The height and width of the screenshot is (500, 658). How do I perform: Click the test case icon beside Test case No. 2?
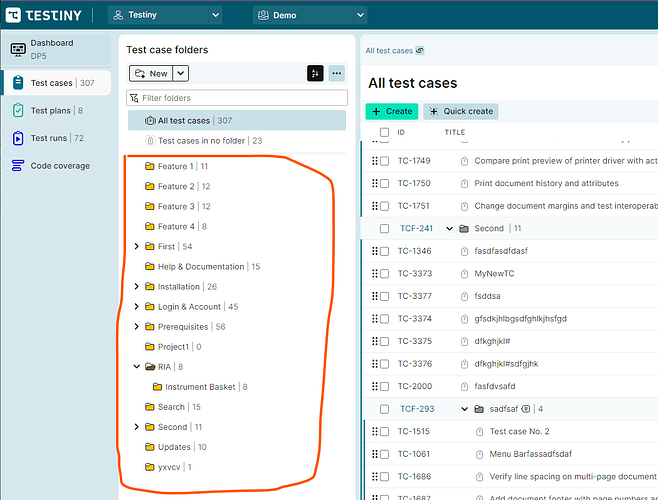tap(479, 432)
